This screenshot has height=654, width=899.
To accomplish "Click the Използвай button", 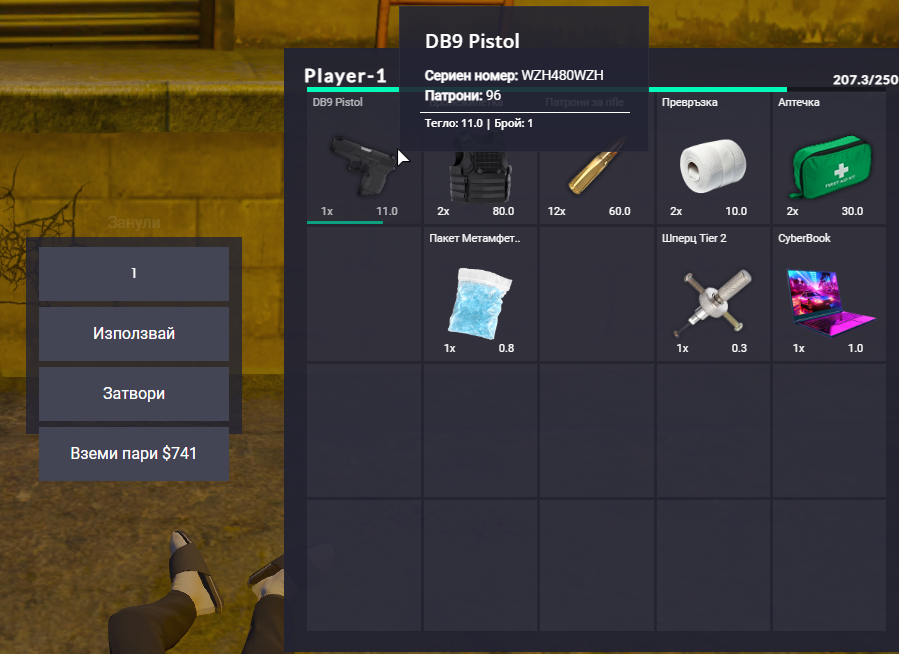I will click(x=134, y=334).
